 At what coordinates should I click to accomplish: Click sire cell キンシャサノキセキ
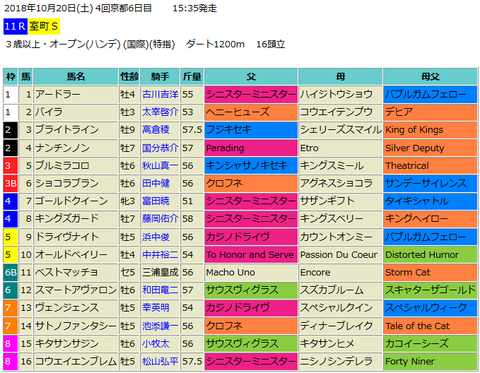click(251, 166)
